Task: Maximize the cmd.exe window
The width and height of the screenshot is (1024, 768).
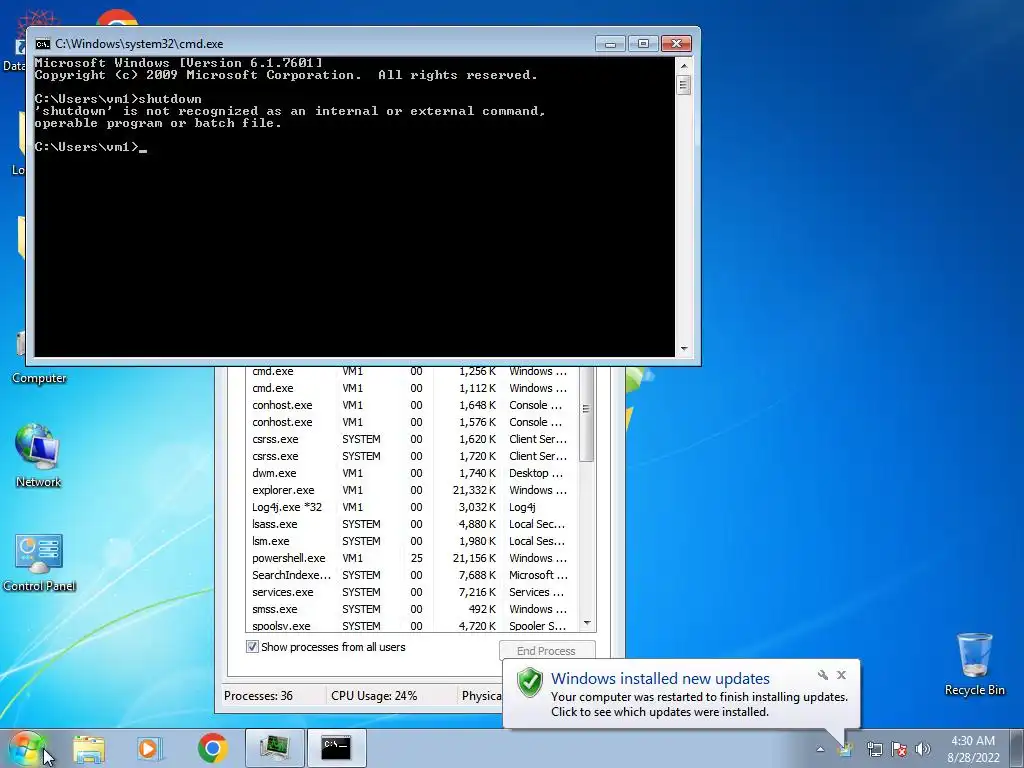Action: (x=643, y=44)
